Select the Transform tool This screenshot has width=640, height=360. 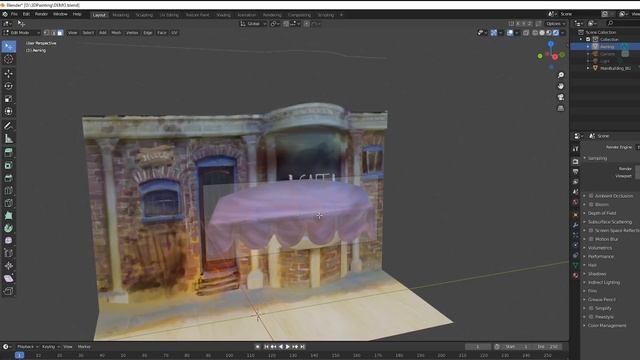9,111
